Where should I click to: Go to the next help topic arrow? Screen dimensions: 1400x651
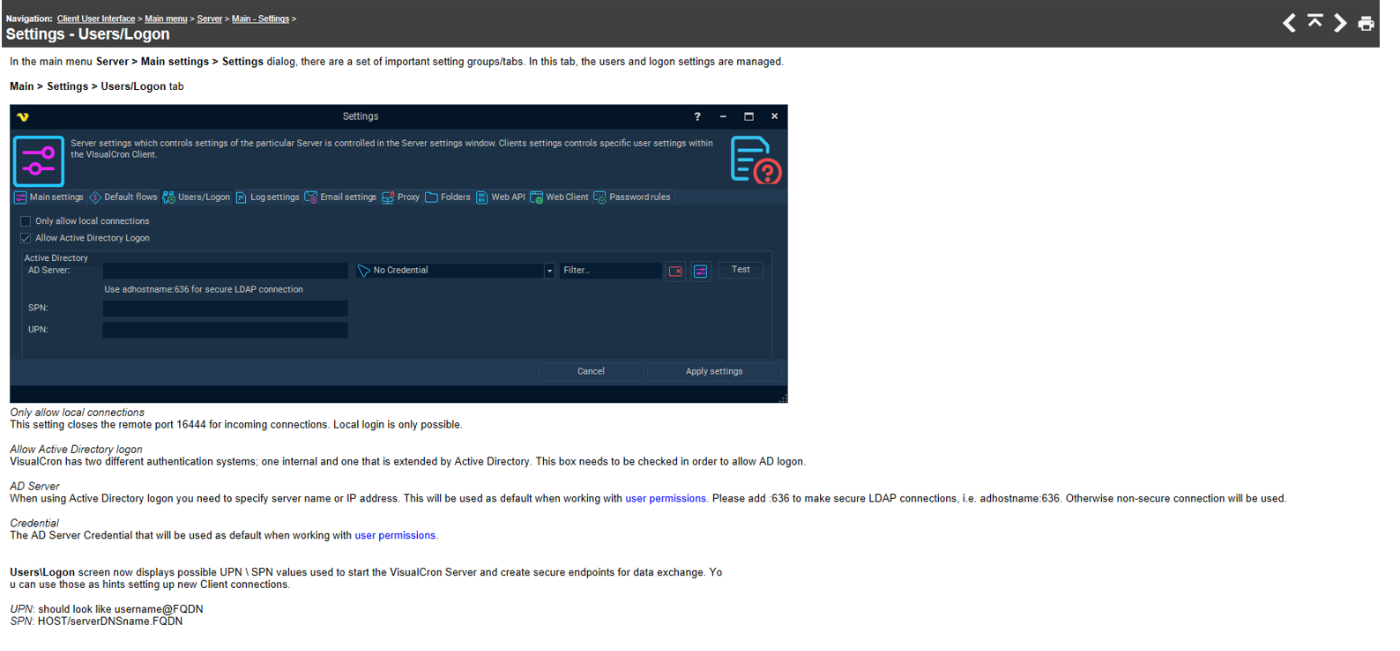coord(1340,23)
